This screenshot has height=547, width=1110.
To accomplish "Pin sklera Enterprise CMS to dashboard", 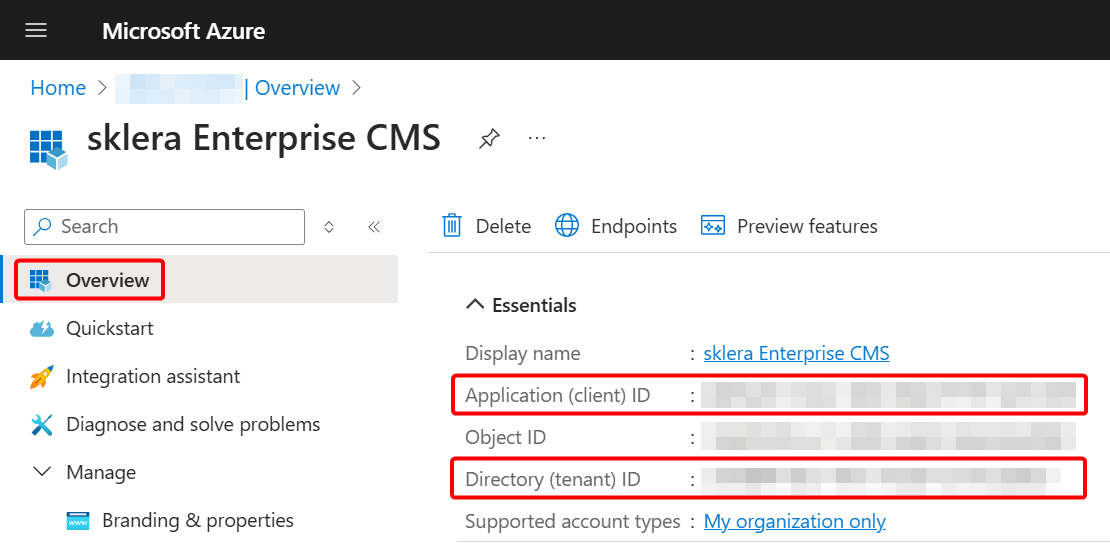I will coord(488,138).
